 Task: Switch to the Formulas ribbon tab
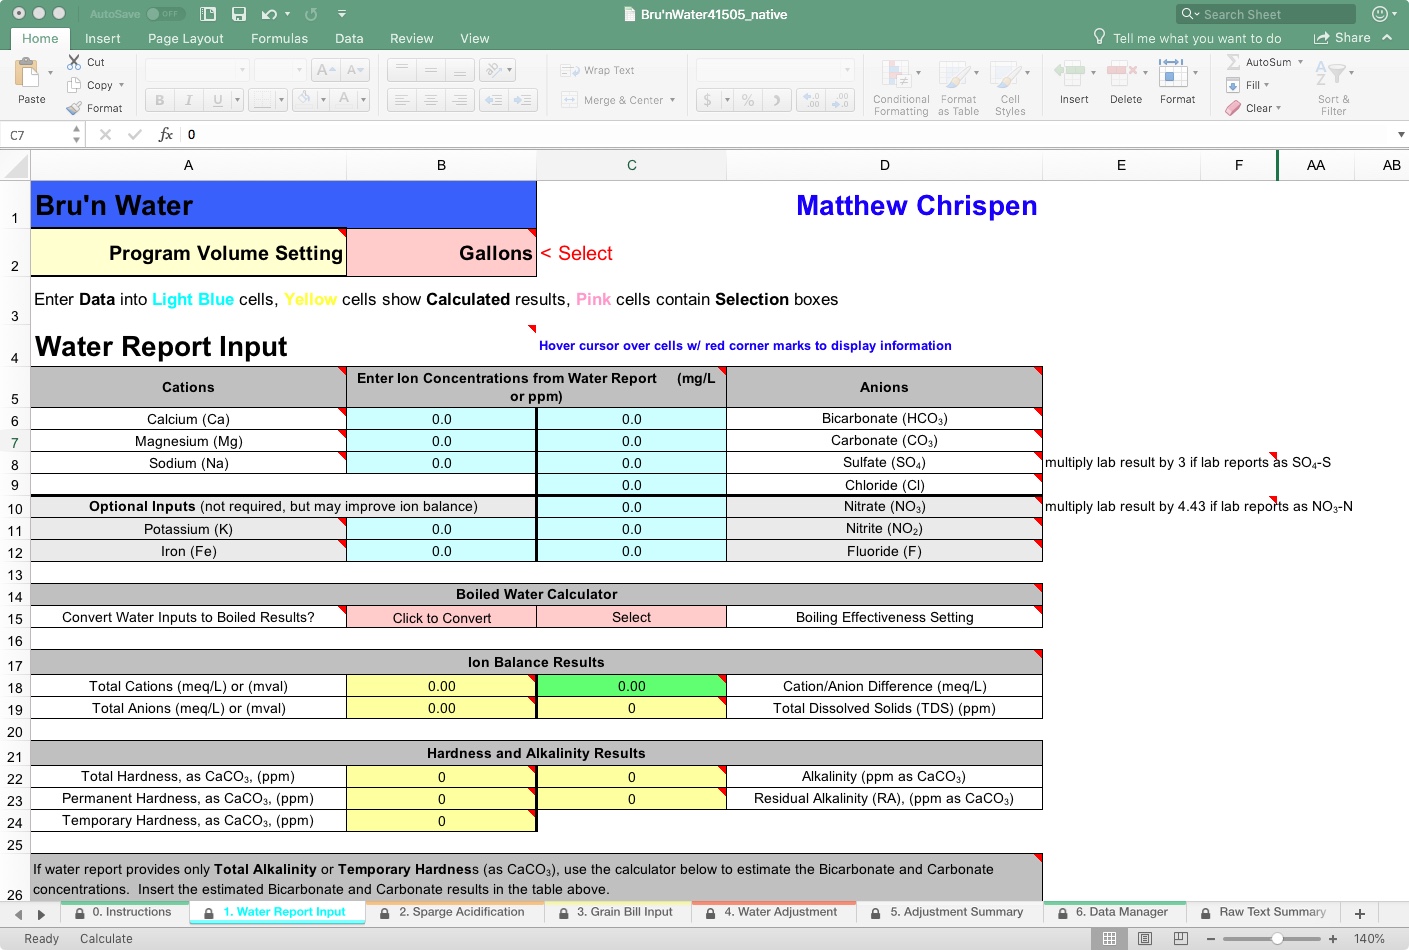[x=279, y=38]
